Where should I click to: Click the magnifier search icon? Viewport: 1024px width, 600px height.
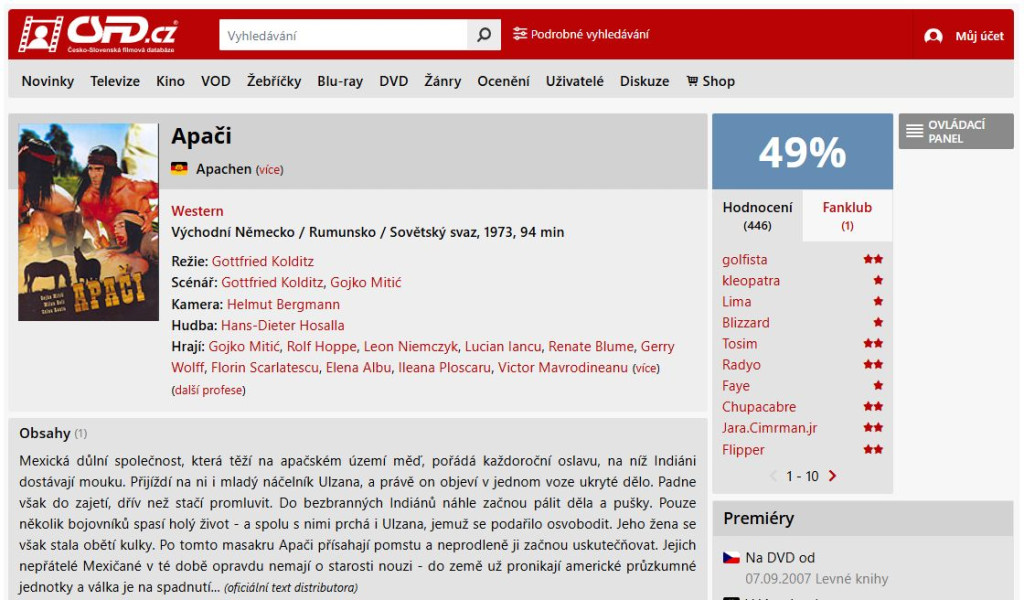(x=484, y=35)
